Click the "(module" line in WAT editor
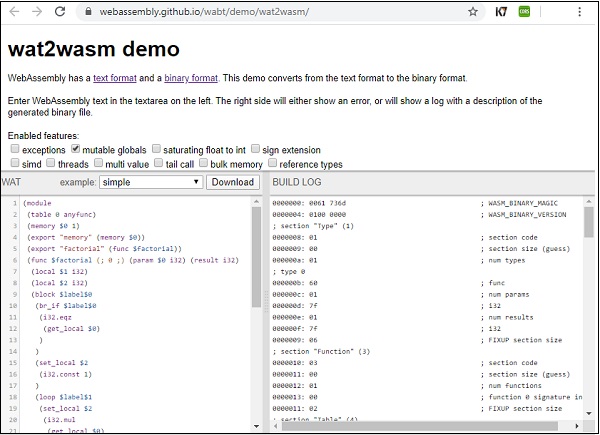Screen dimensions: 600x435 (37, 203)
